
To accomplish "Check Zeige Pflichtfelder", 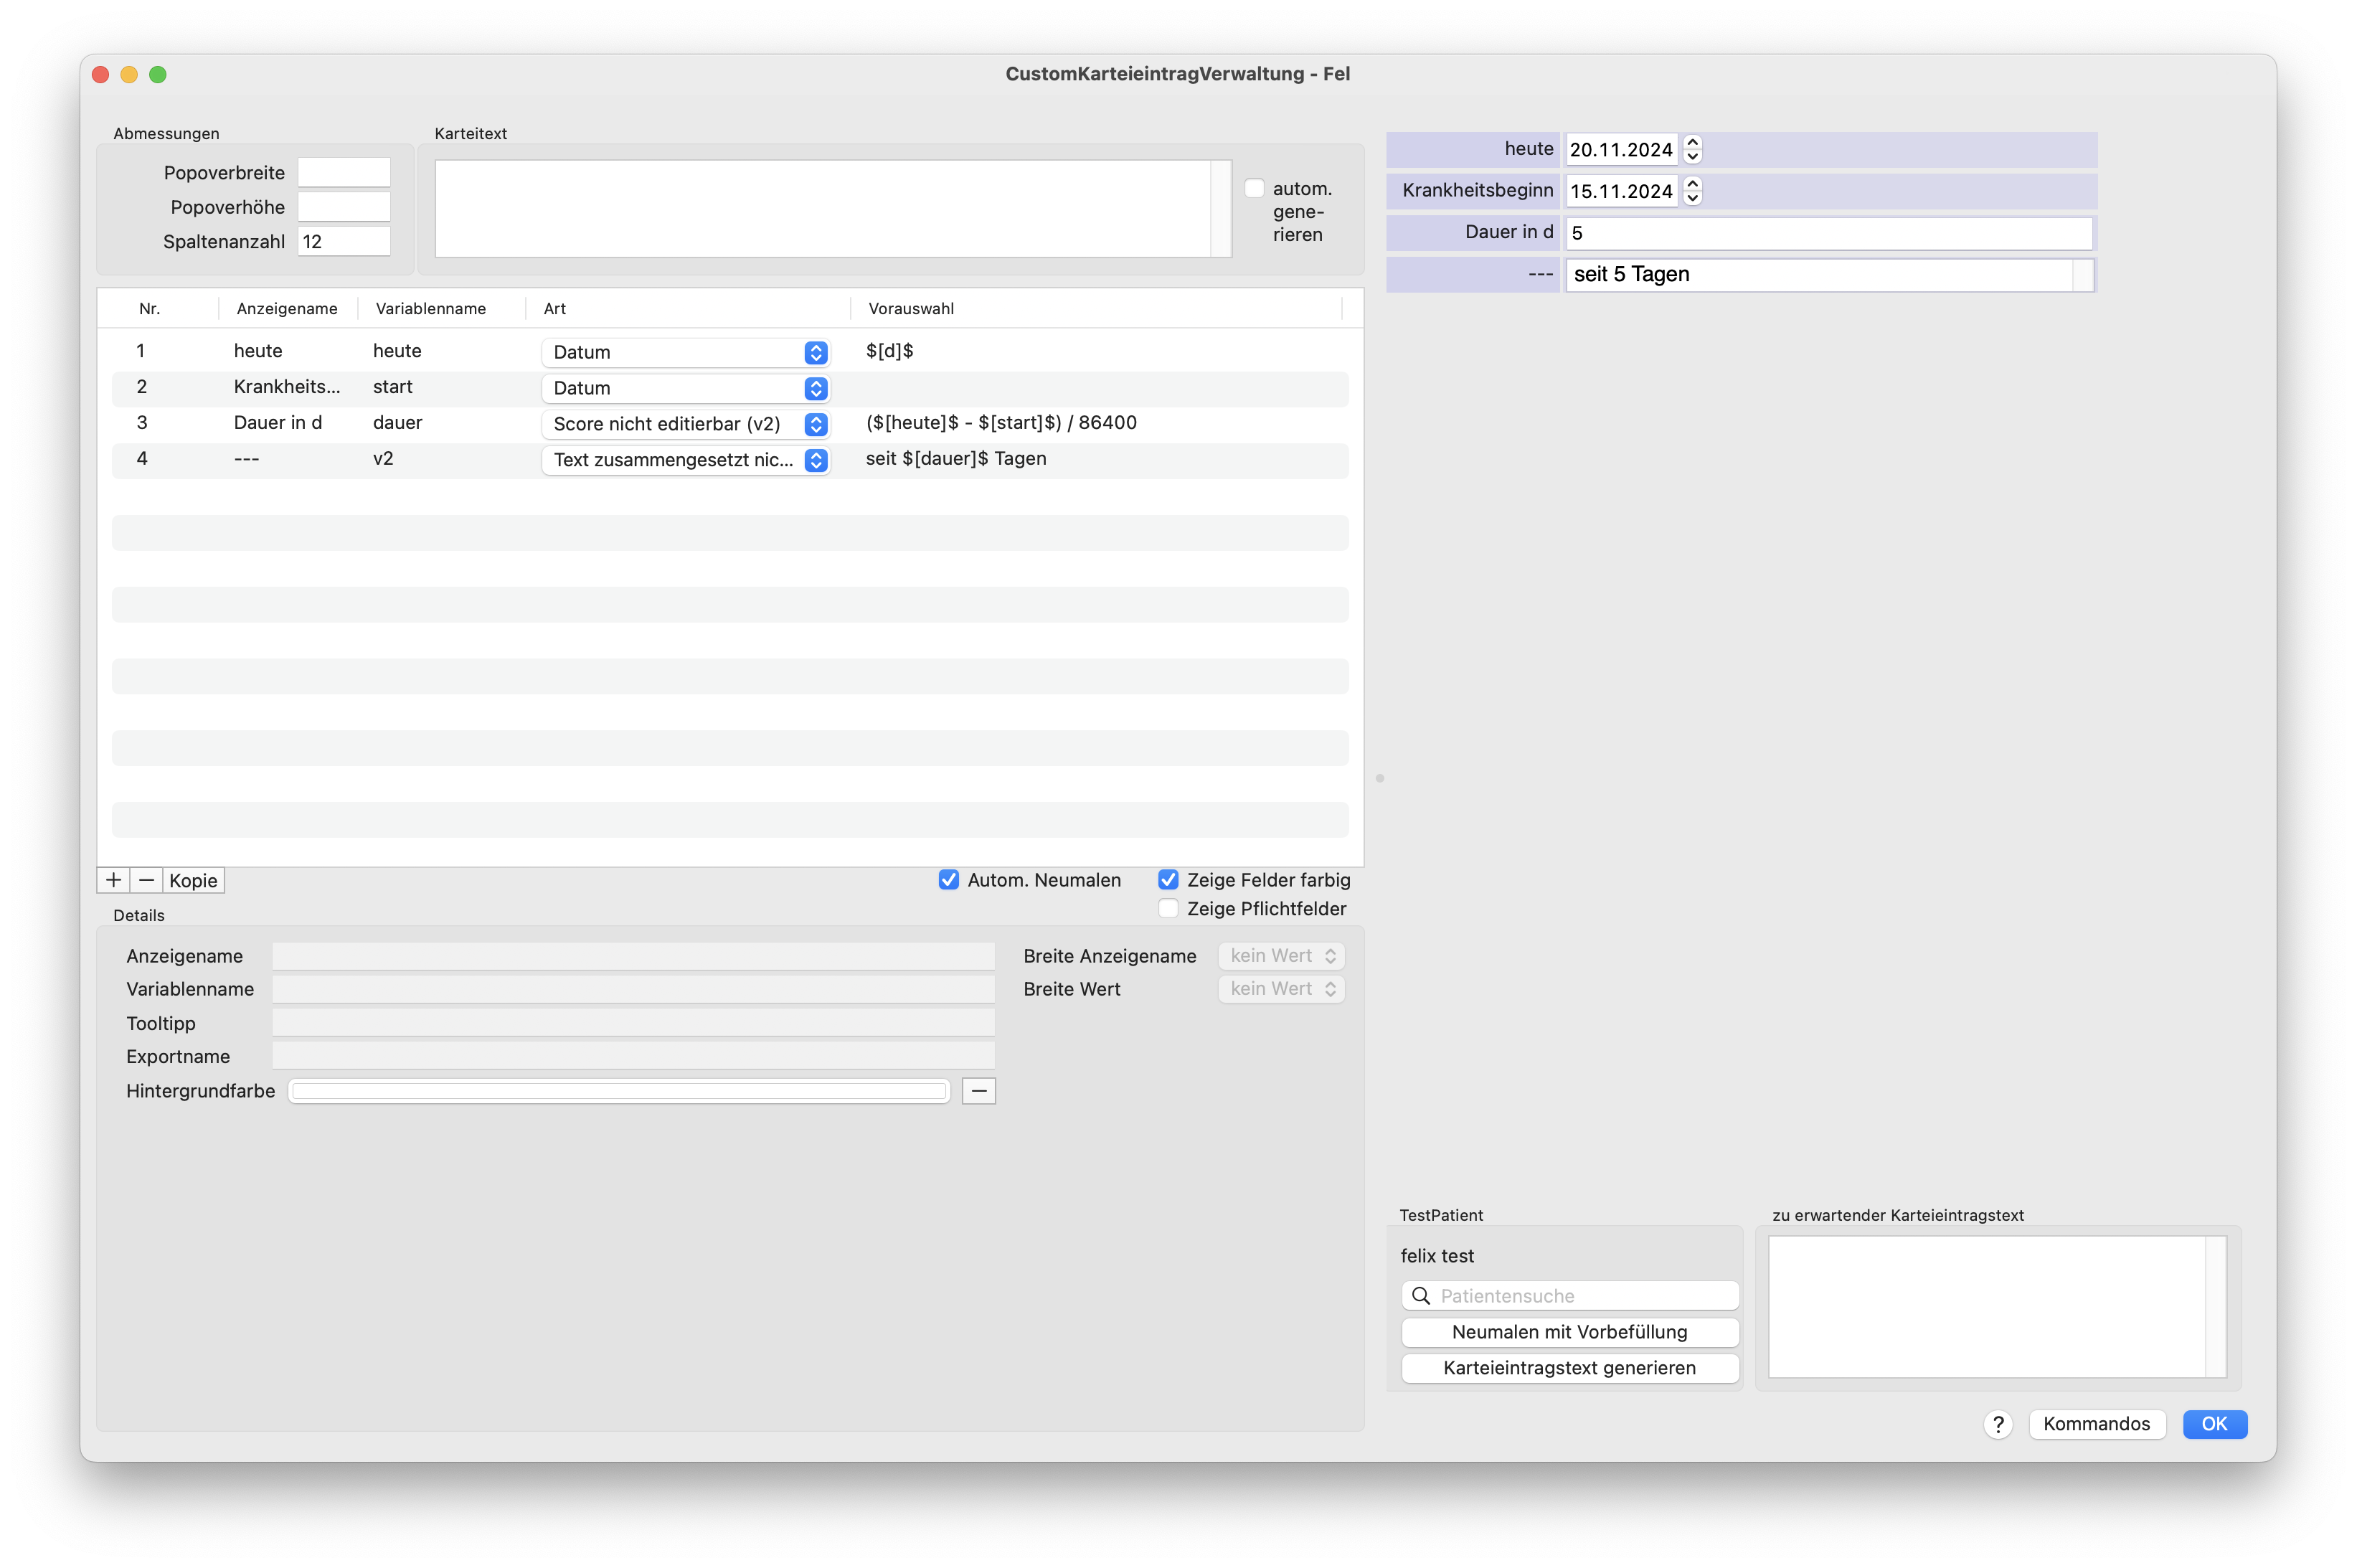I will tap(1167, 909).
